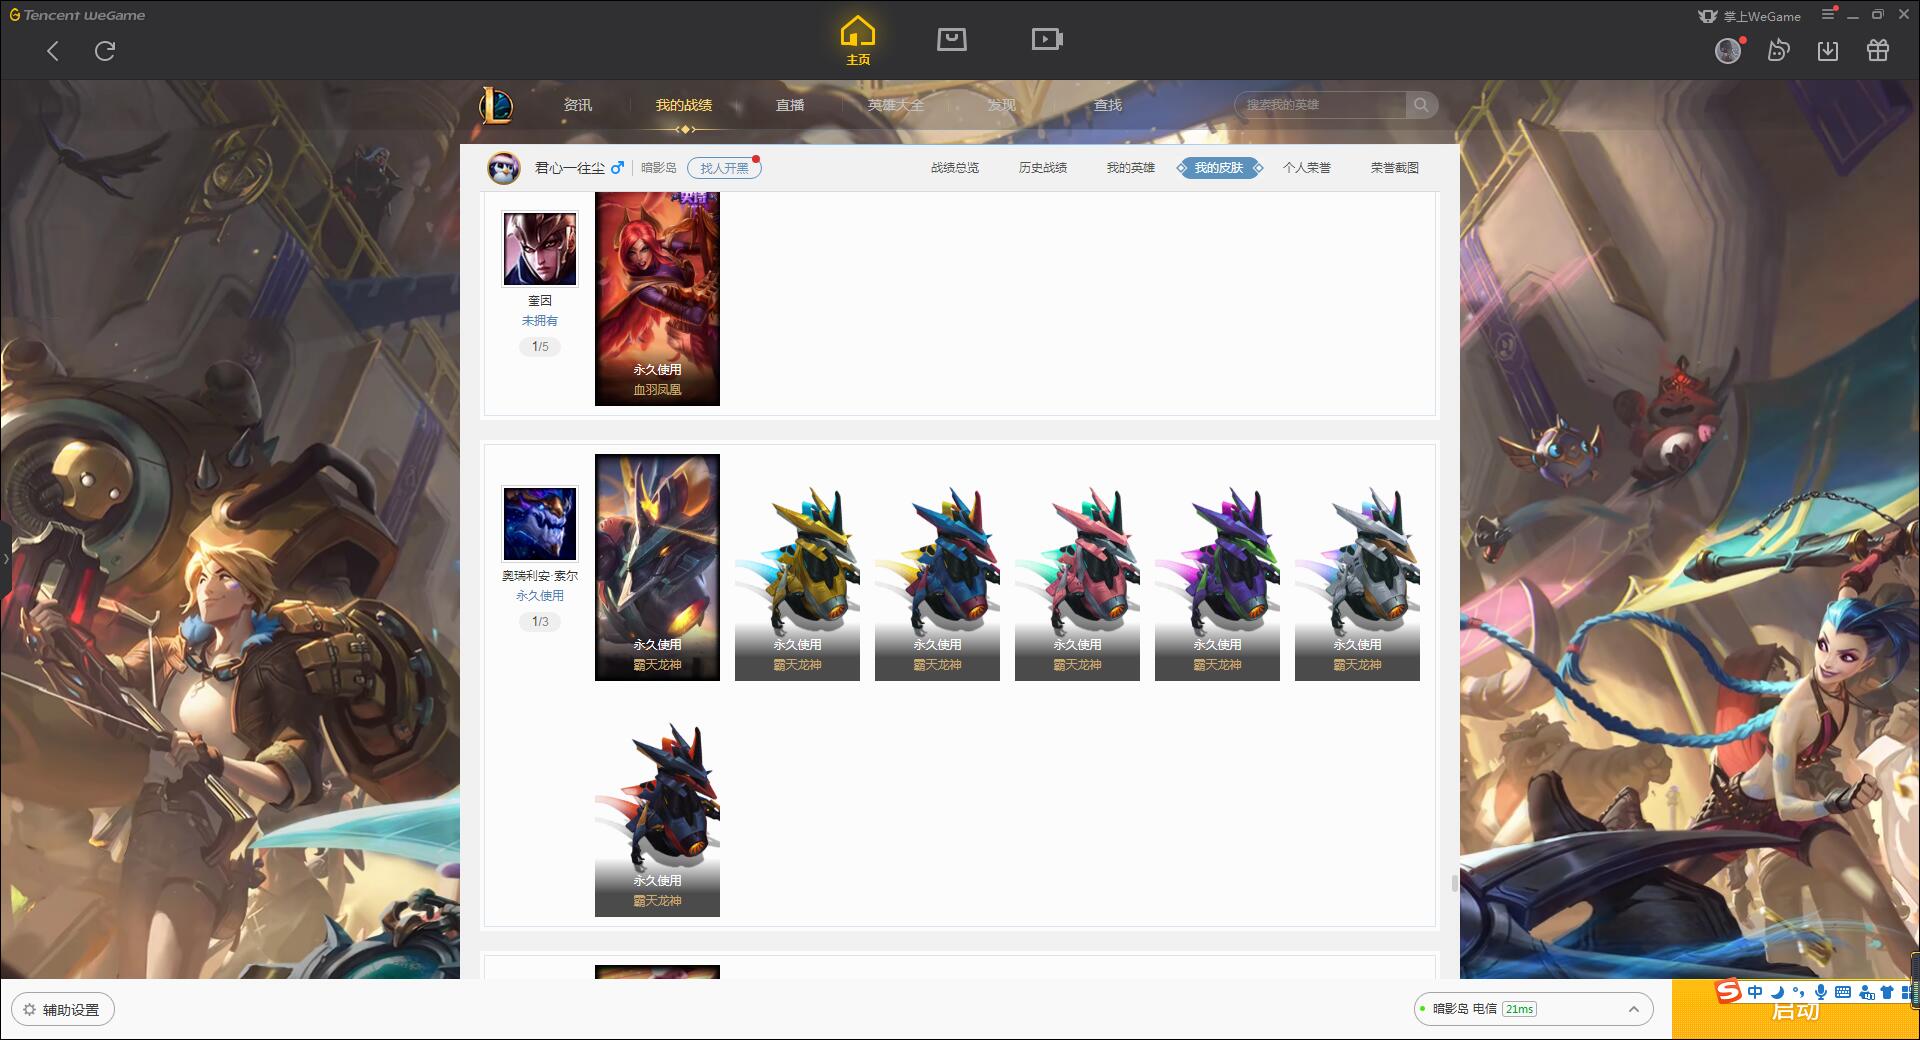1920x1040 pixels.
Task: Open the 霸天龙神 splash art skin card
Action: click(657, 567)
